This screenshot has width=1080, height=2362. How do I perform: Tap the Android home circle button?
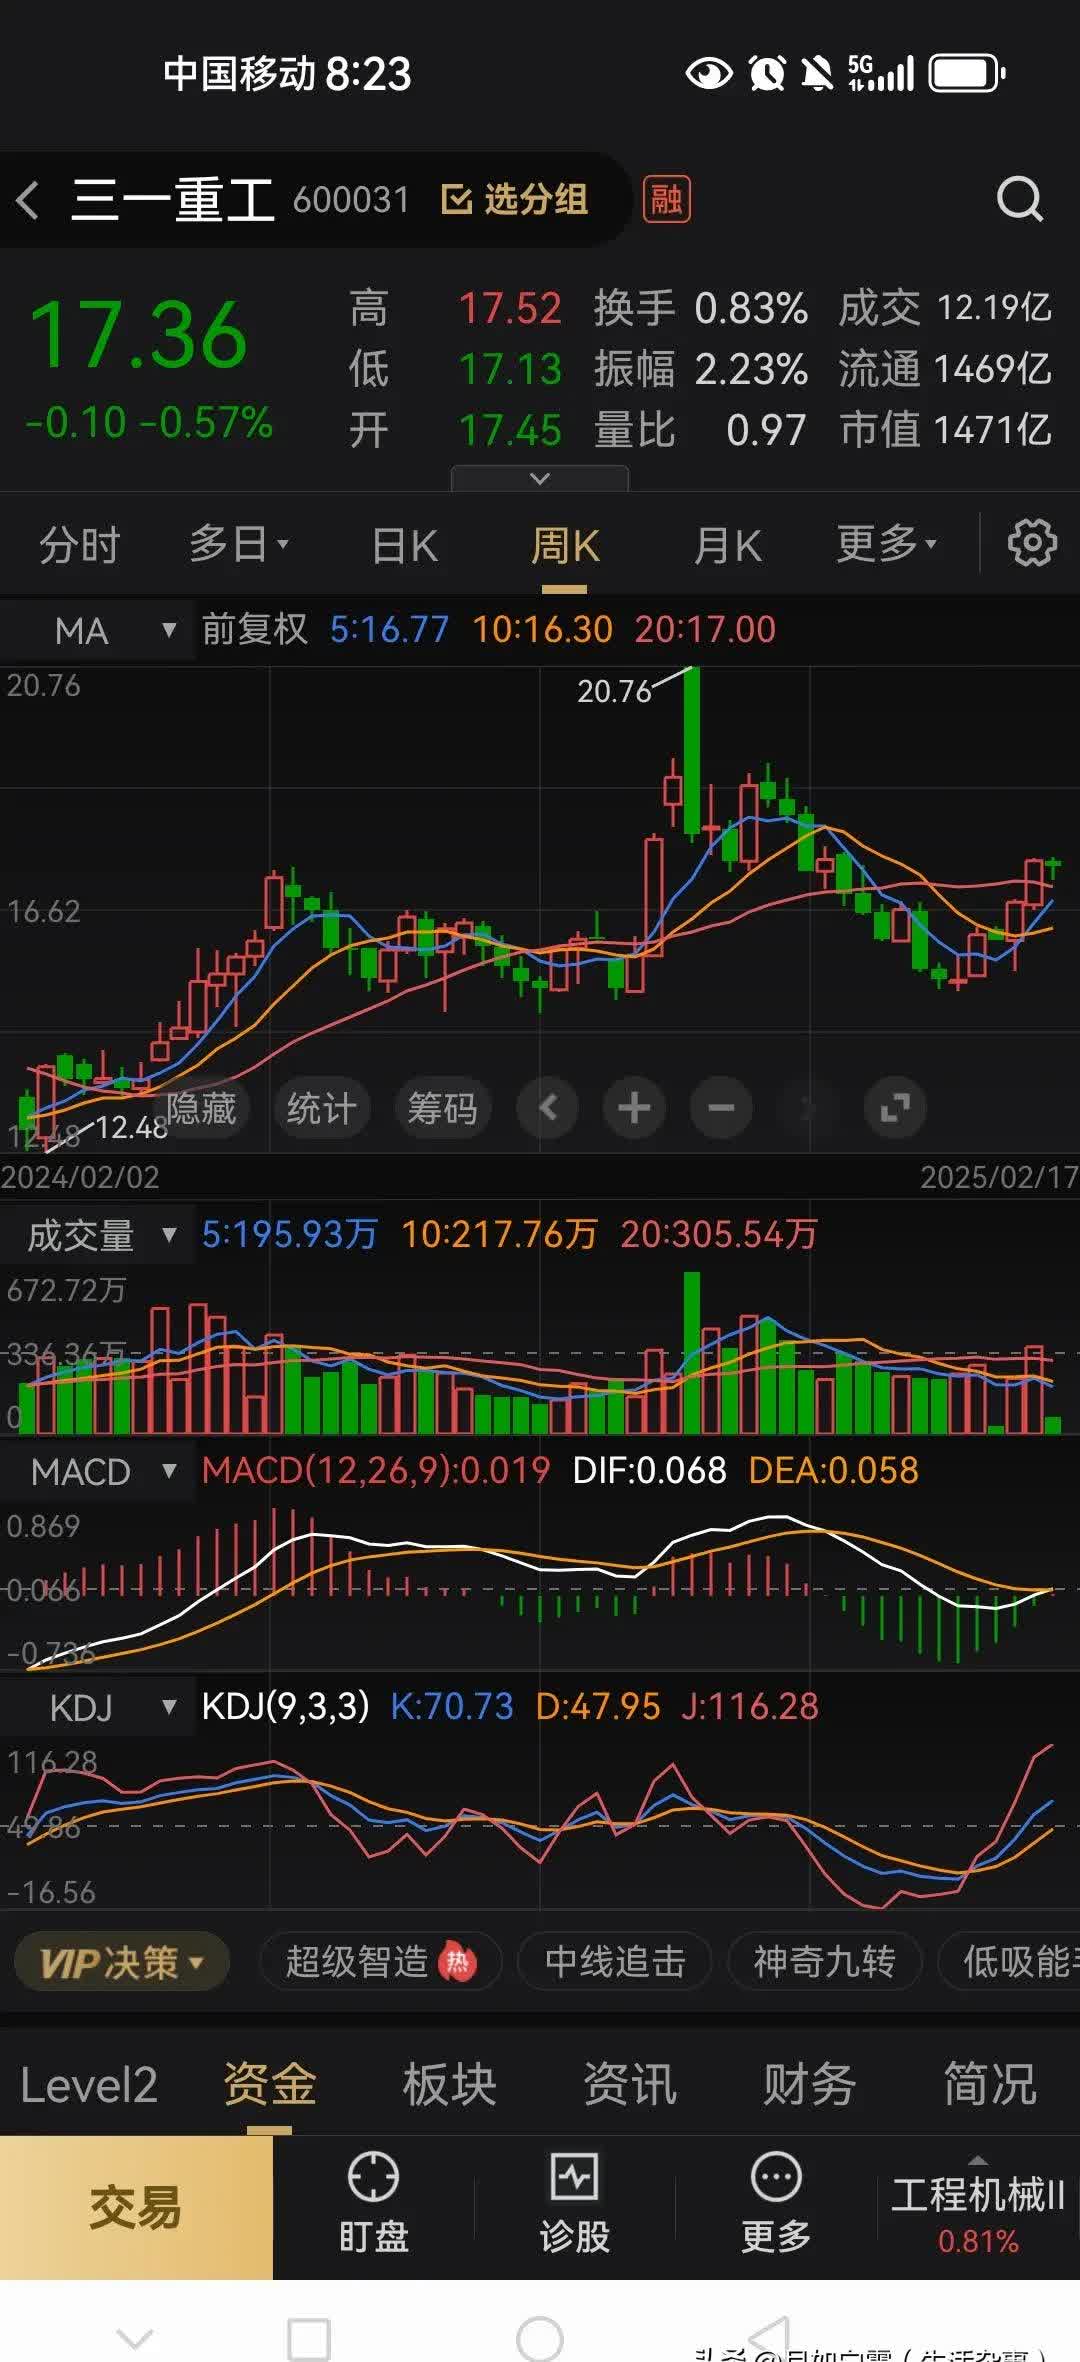click(540, 2340)
